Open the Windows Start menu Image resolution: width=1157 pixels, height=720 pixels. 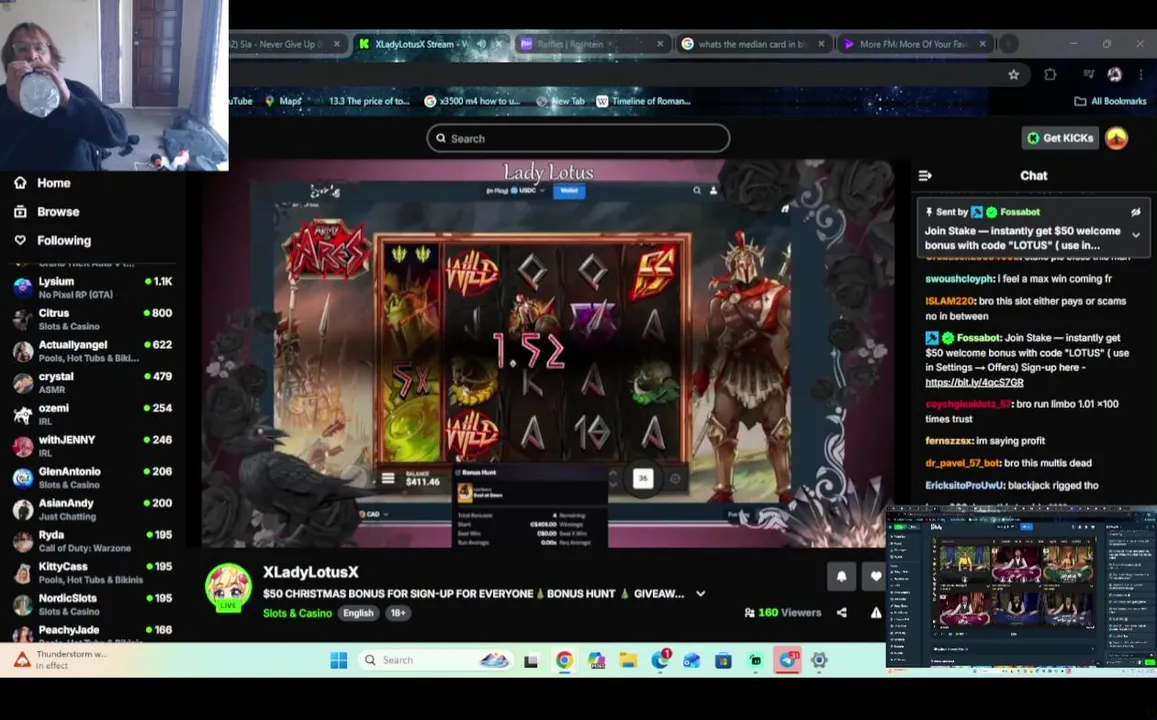pyautogui.click(x=339, y=660)
